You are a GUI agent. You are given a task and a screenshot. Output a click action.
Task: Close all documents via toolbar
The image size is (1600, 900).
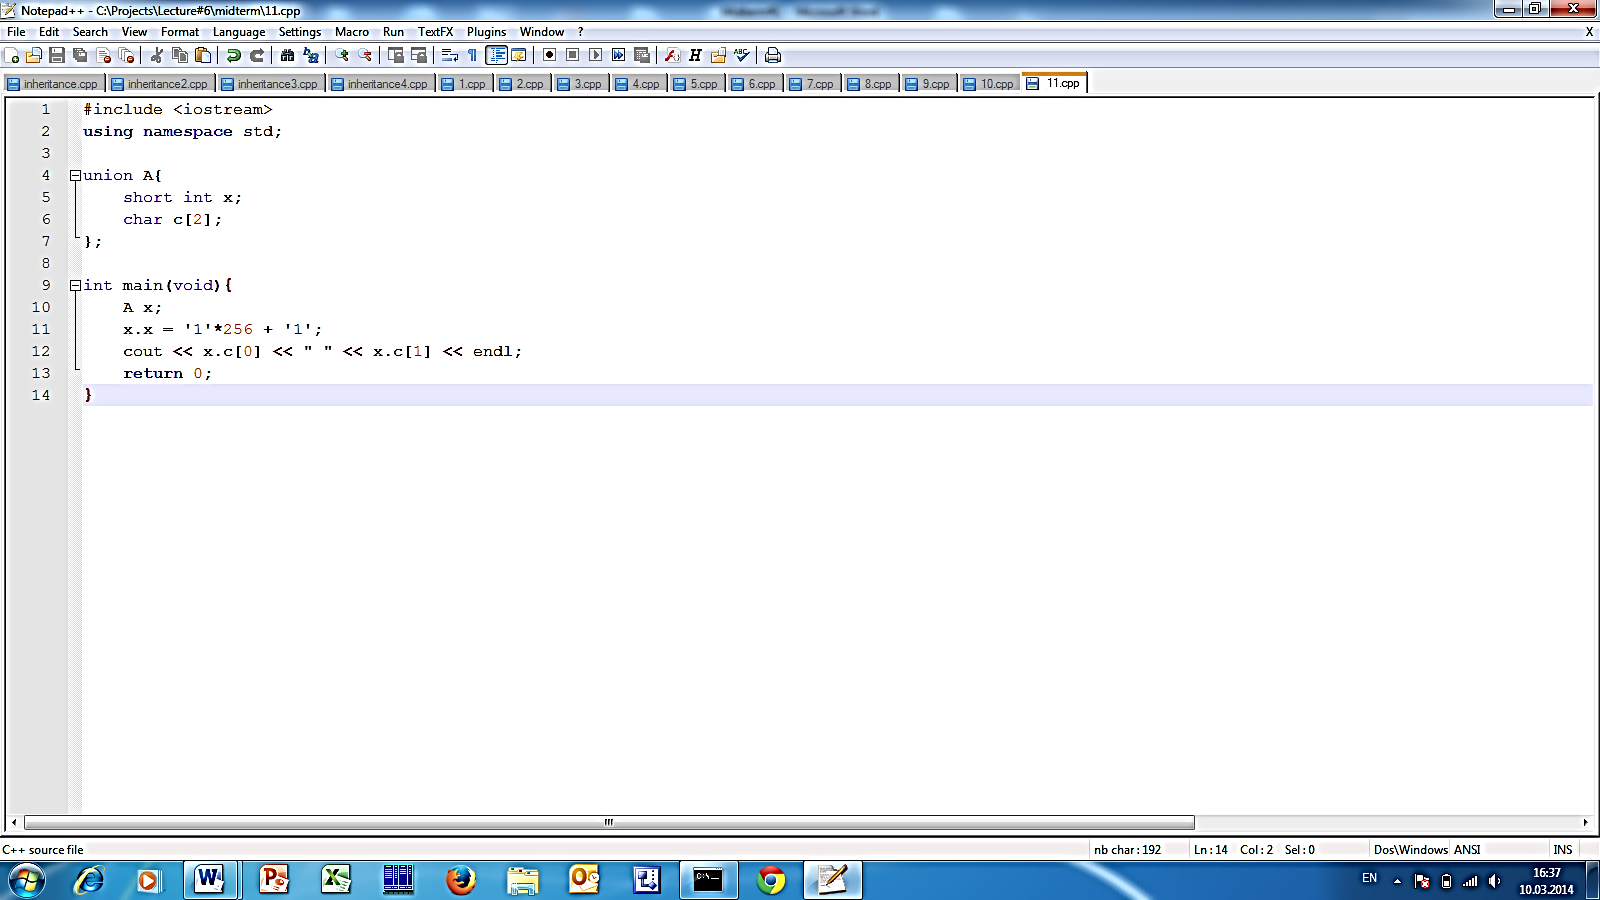click(126, 56)
